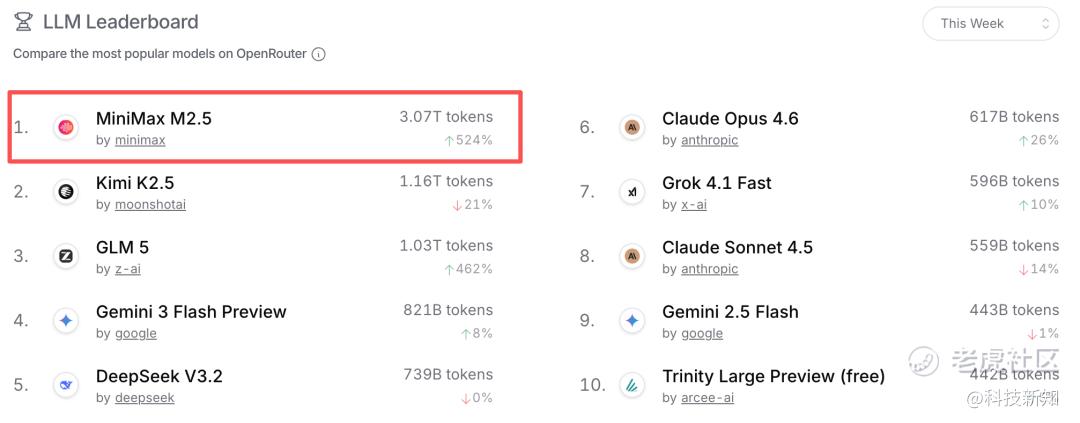The width and height of the screenshot is (1080, 423).
Task: Click the Grok 4.1 Fast xAI icon
Action: click(x=632, y=192)
